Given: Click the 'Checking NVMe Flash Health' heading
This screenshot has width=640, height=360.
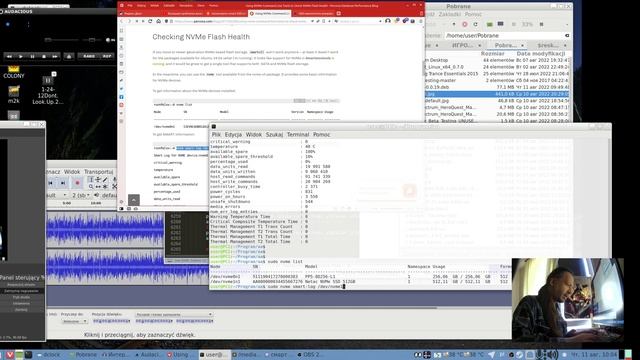Looking at the screenshot, I should coord(201,37).
